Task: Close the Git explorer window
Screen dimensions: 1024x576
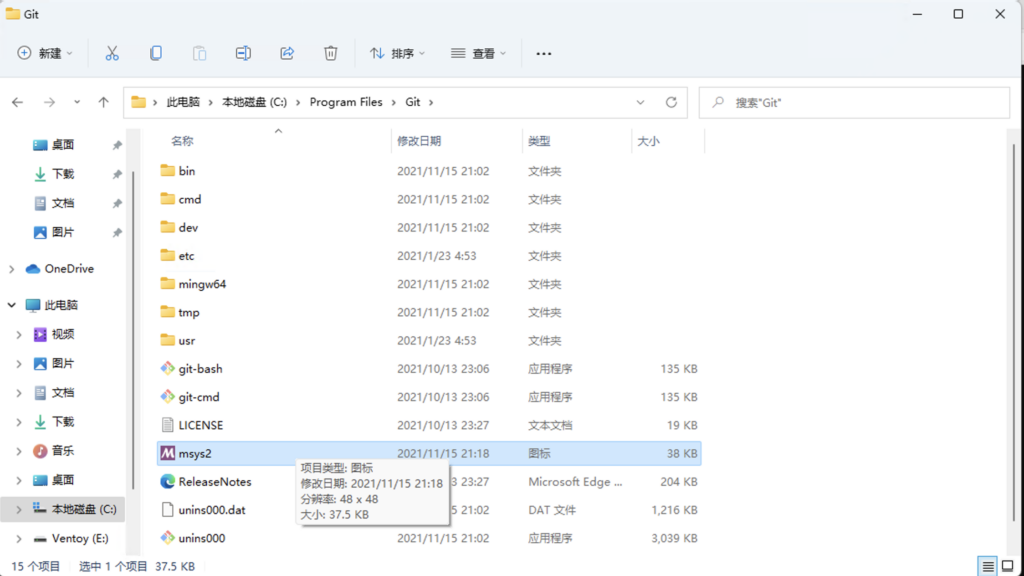Action: point(1000,14)
